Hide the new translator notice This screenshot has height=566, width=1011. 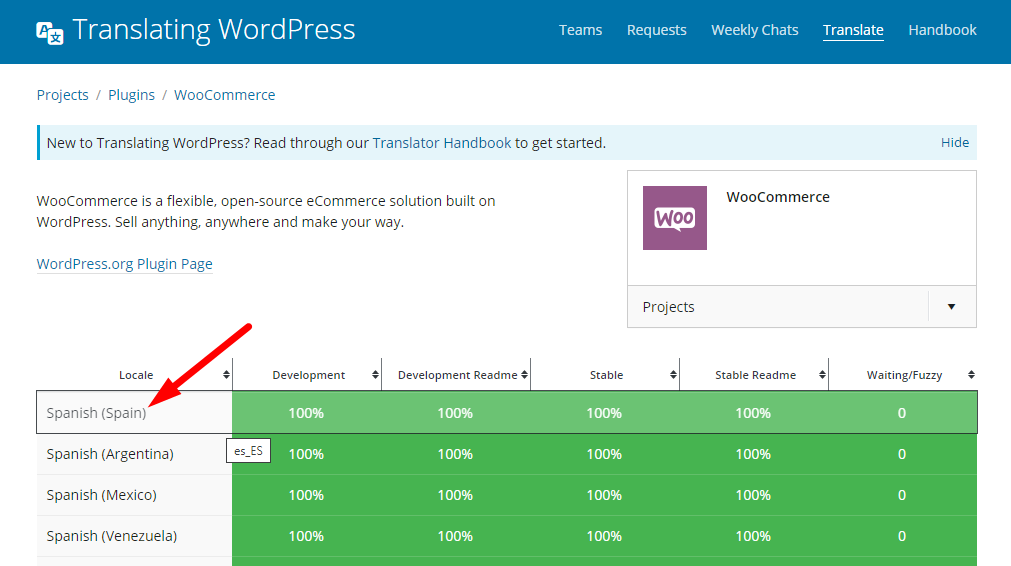(x=954, y=142)
